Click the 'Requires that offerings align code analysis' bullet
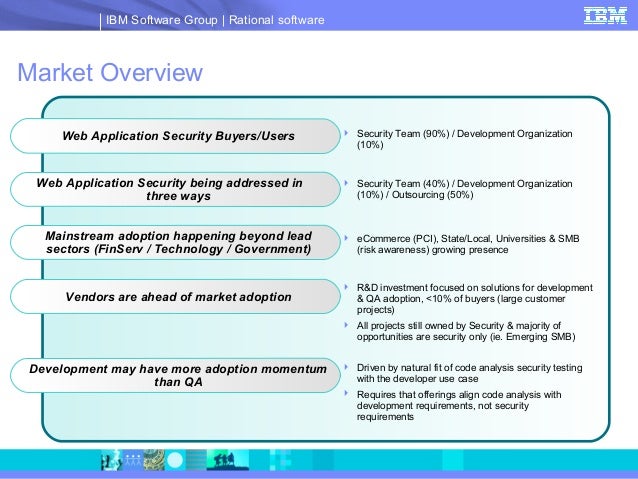The image size is (638, 479). (459, 406)
